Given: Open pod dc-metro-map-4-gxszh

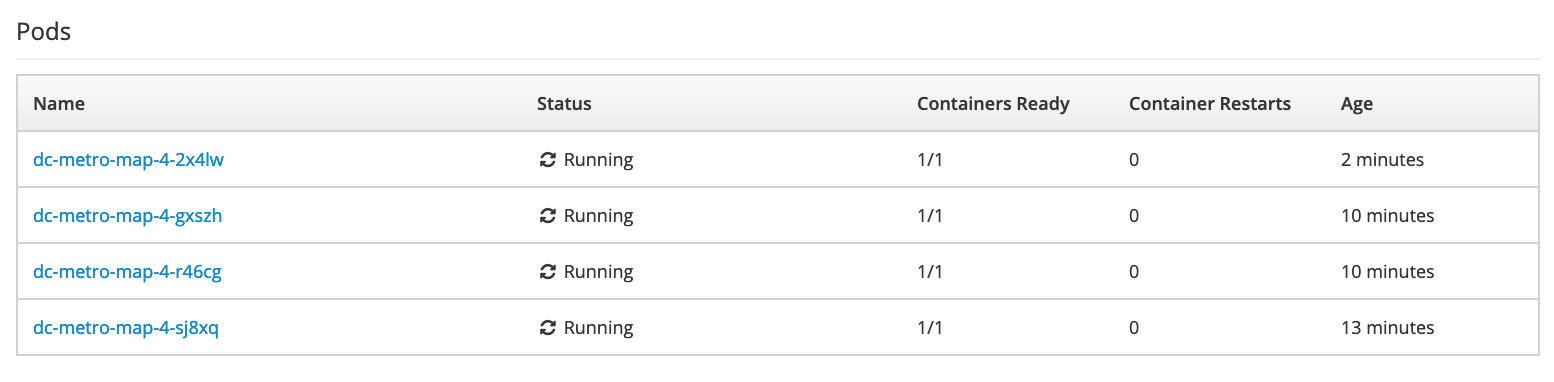Looking at the screenshot, I should (x=128, y=216).
